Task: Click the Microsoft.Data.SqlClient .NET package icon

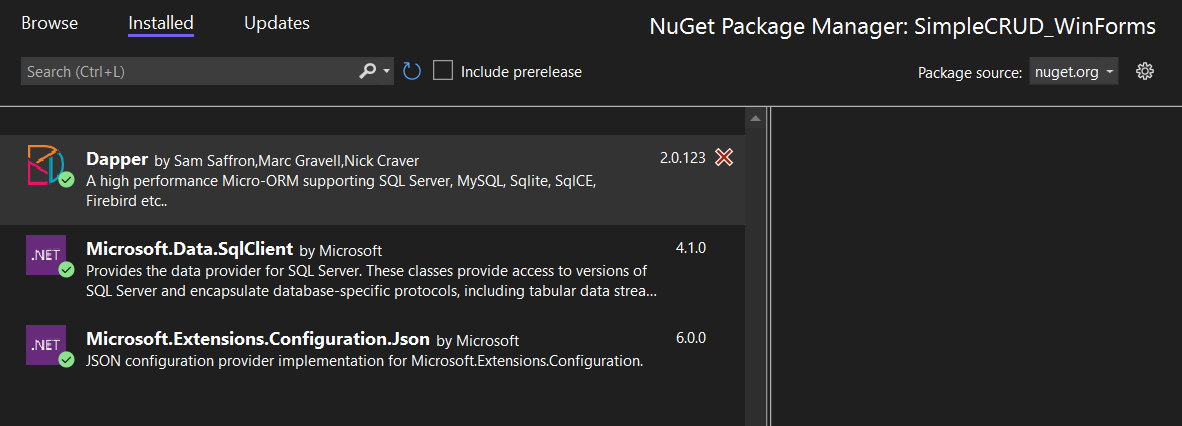Action: pos(46,255)
